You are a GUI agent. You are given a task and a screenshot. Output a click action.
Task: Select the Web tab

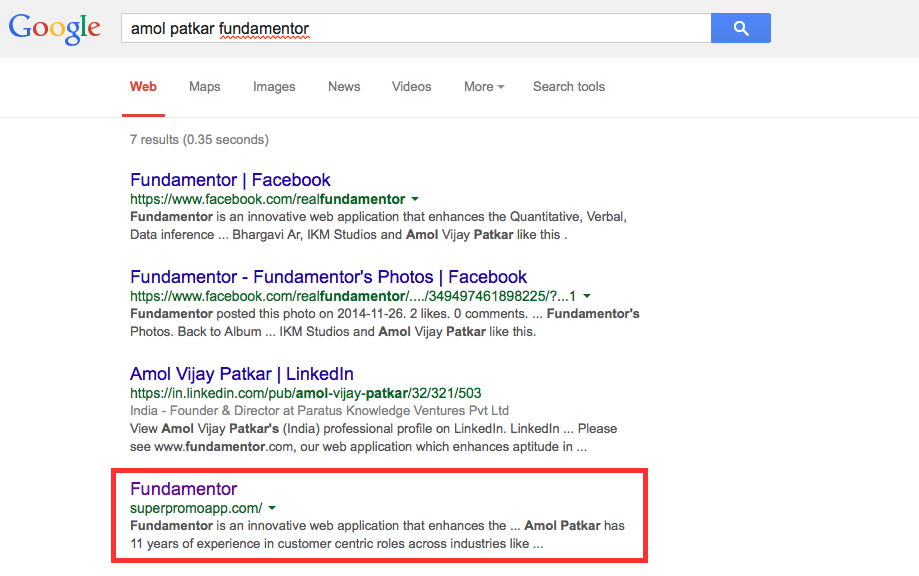coord(143,87)
